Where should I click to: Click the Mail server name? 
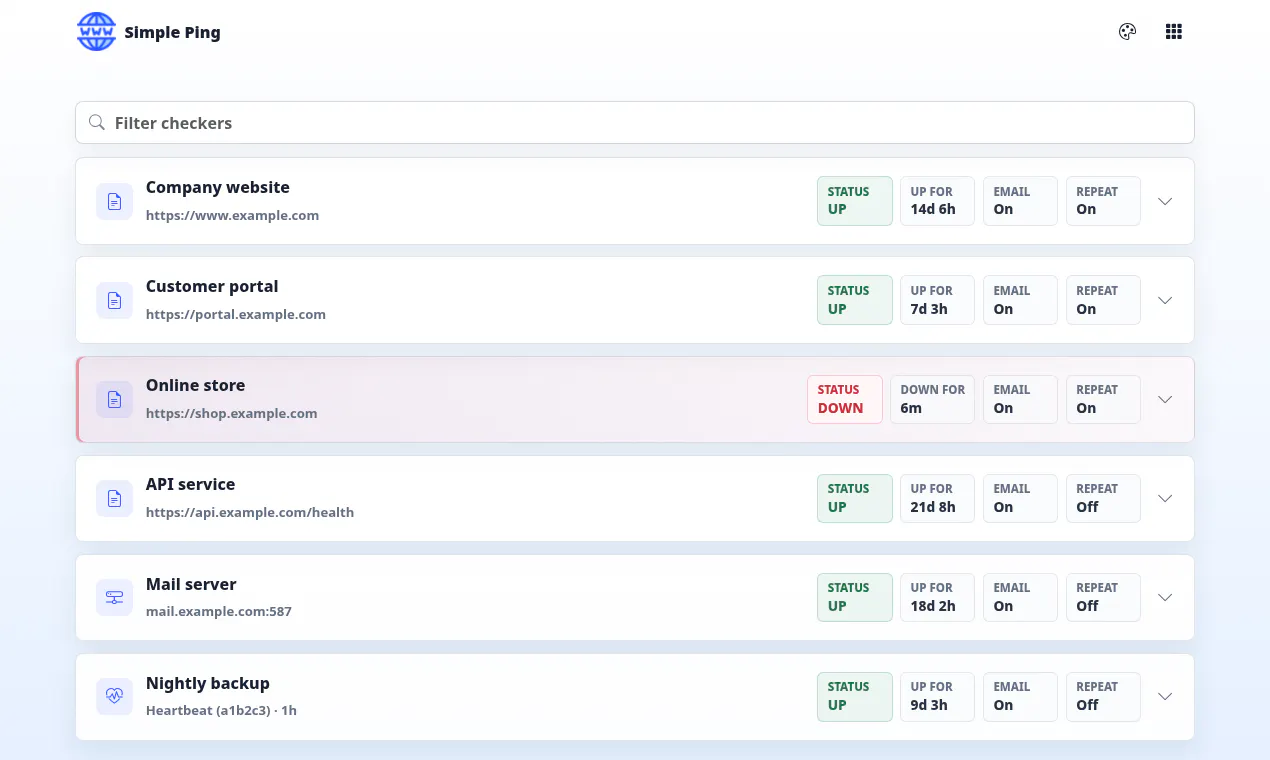(191, 584)
